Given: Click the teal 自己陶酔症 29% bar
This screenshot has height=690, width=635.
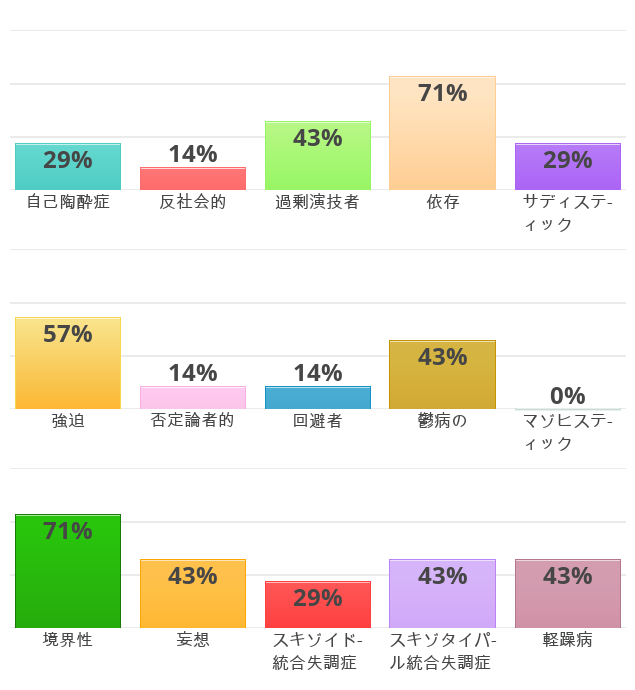Looking at the screenshot, I should pos(68,167).
